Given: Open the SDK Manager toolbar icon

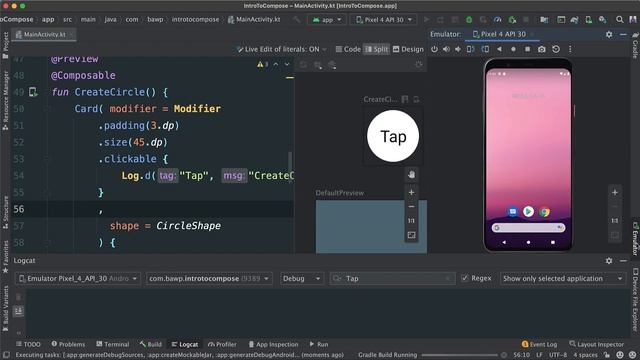Looking at the screenshot, I should (x=602, y=20).
